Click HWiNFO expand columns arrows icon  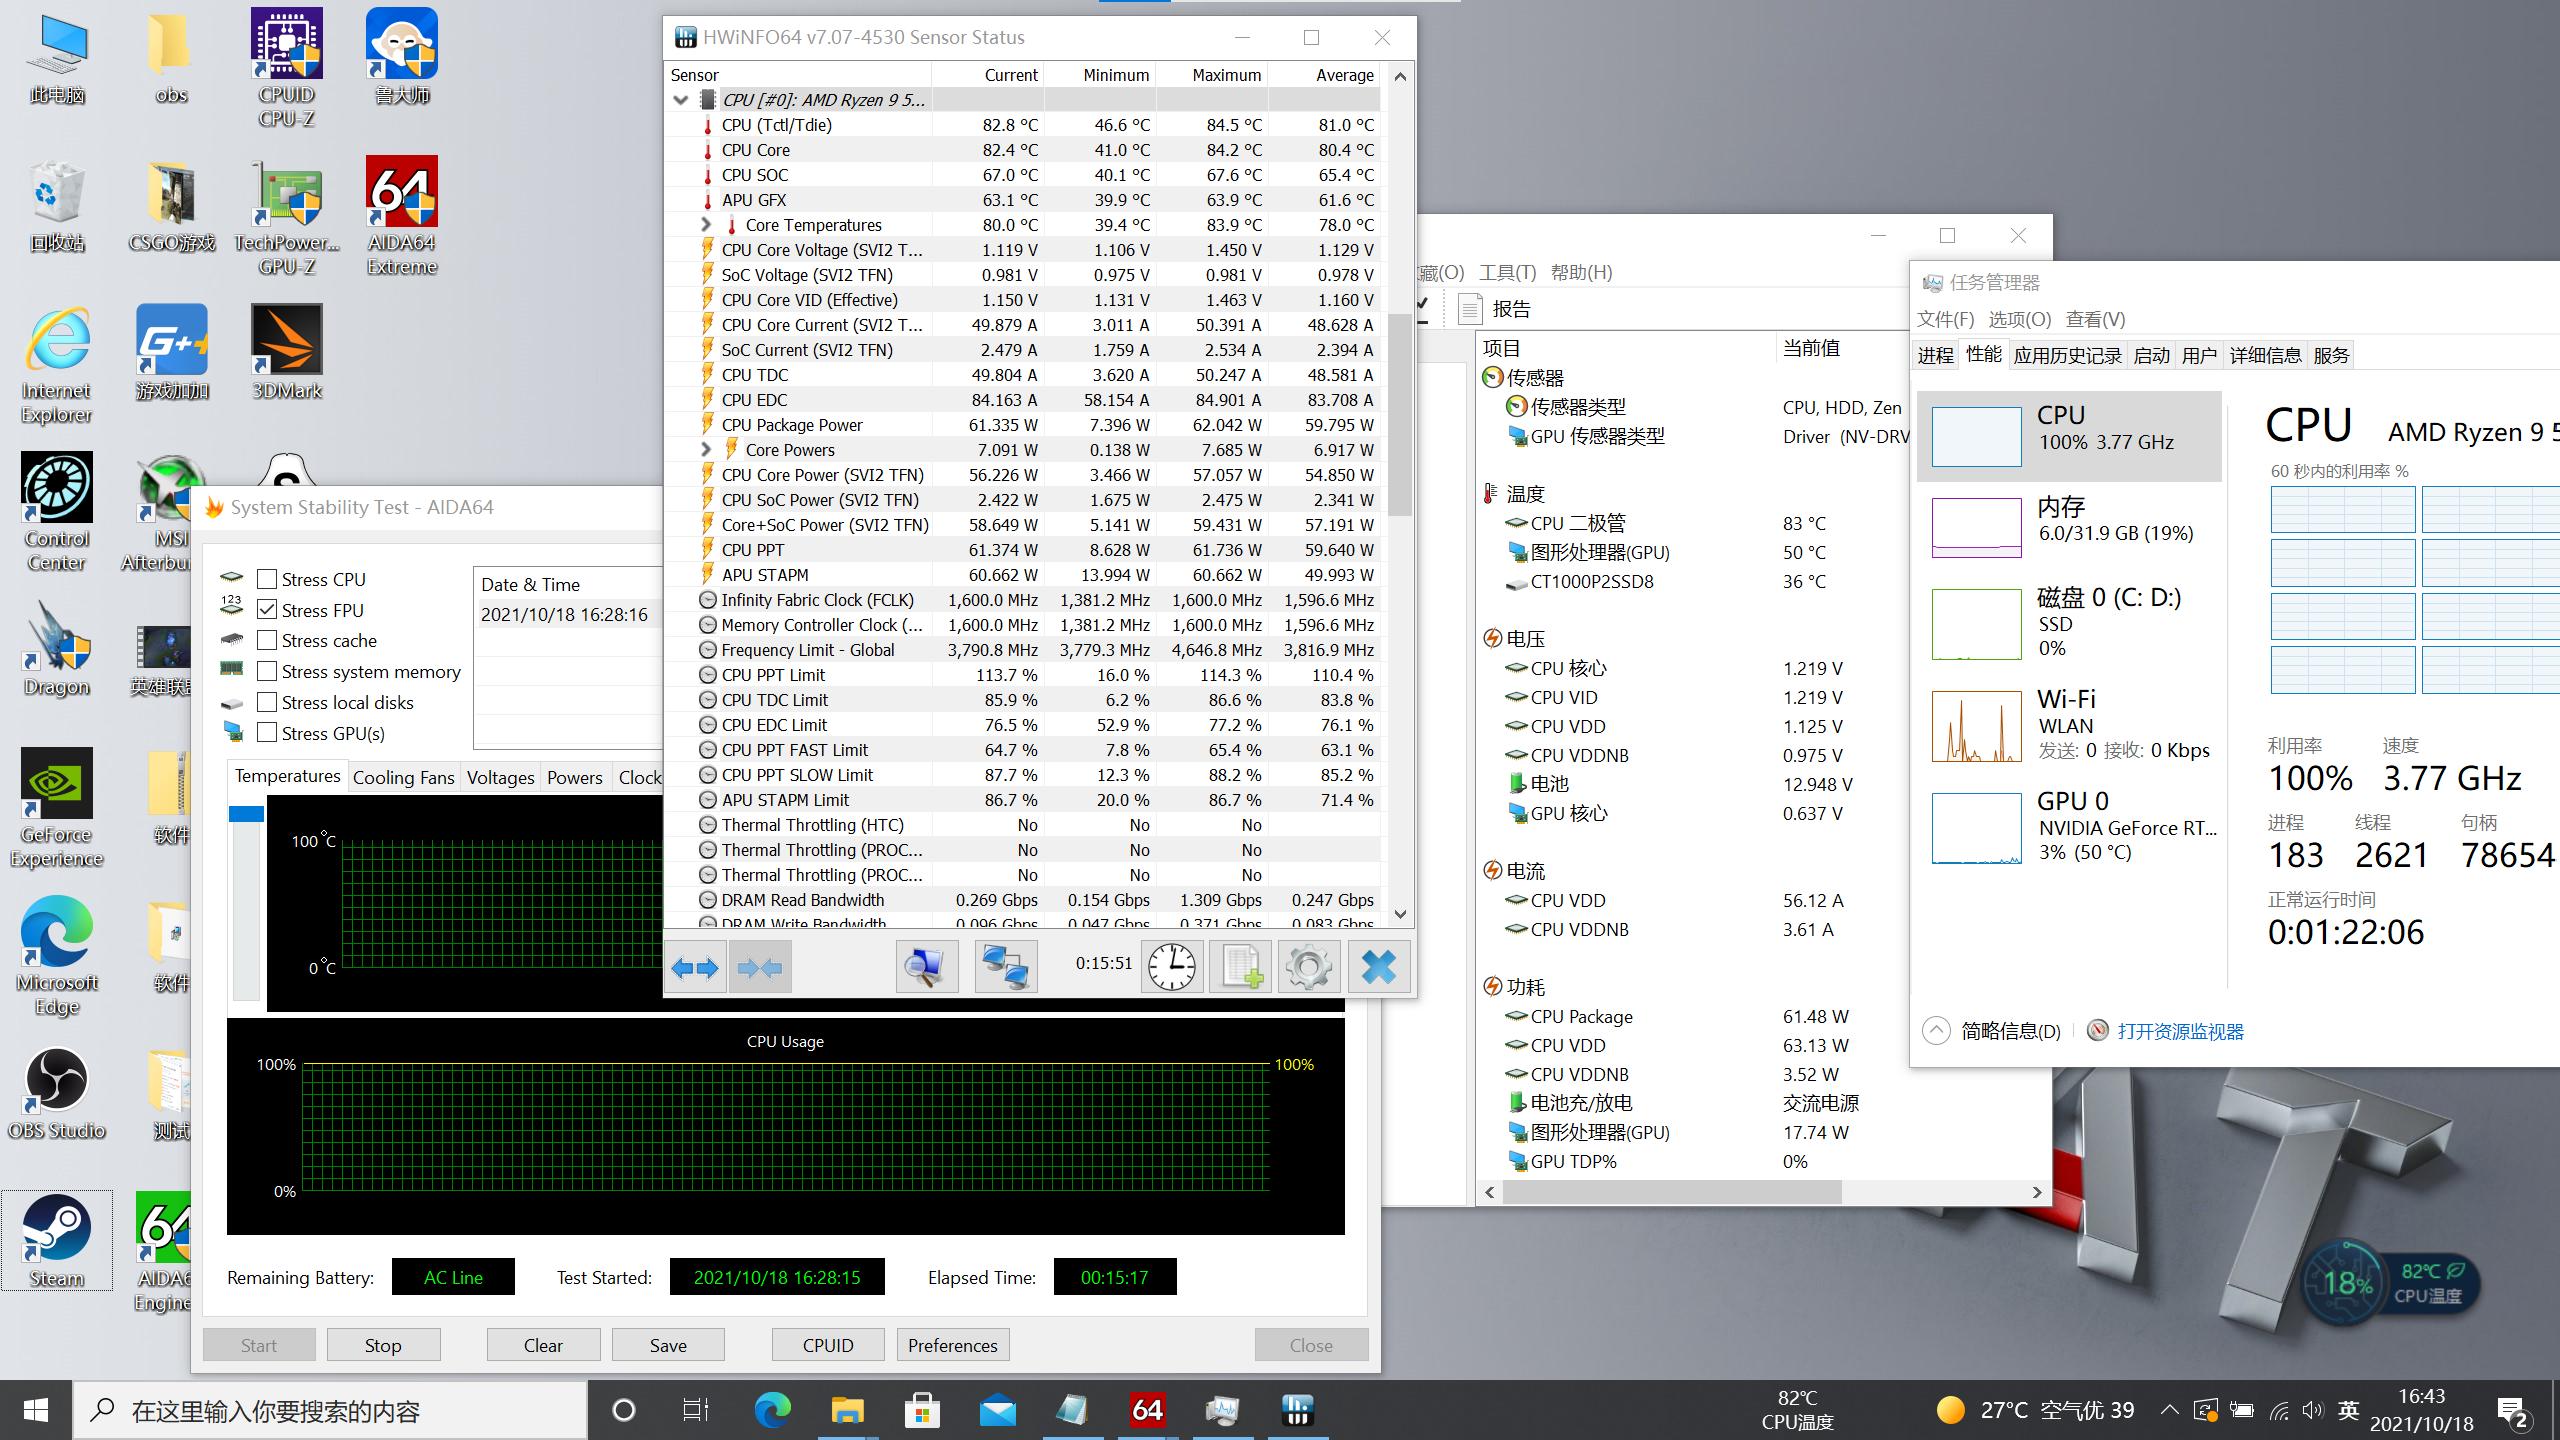coord(695,966)
